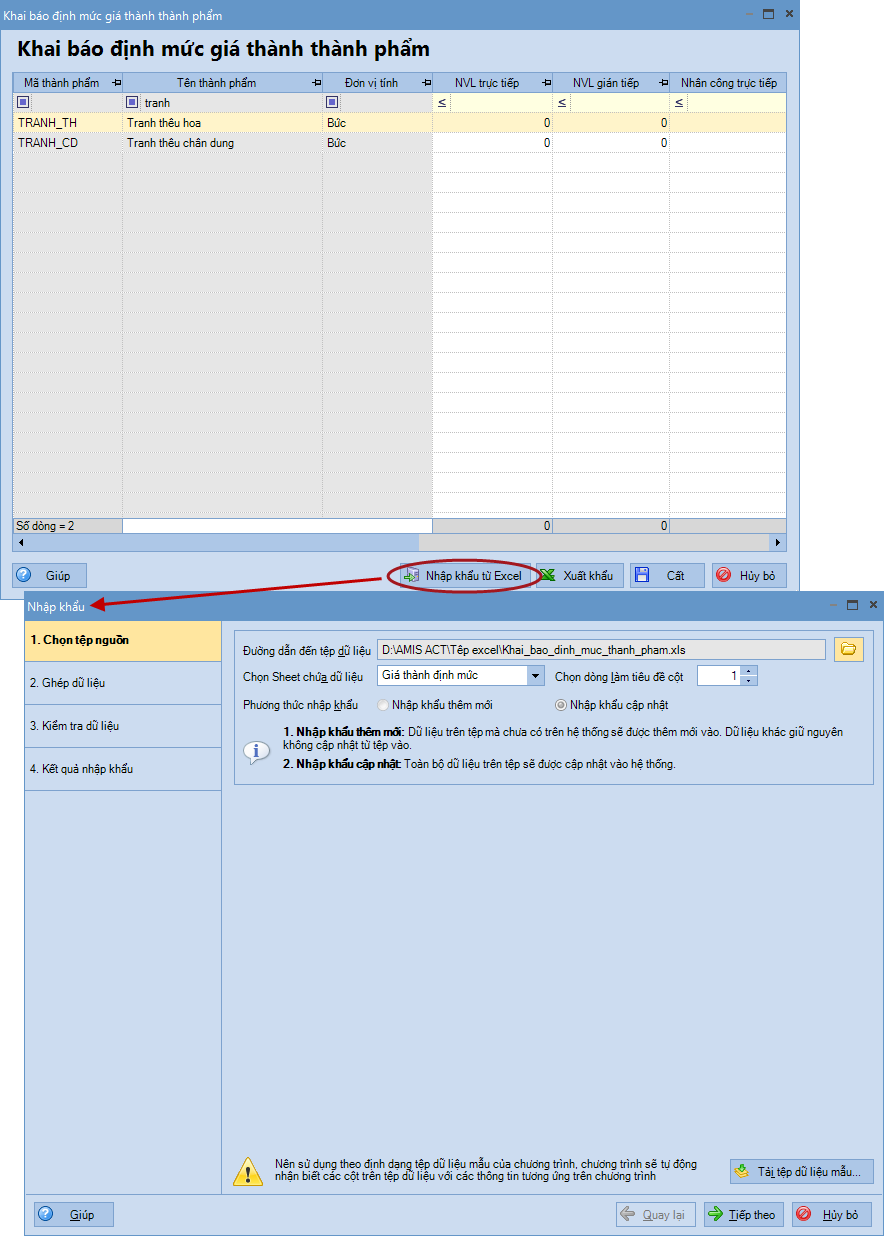884x1236 pixels.
Task: Click the pin icon on Mã thành phẩm column
Action: coord(116,83)
